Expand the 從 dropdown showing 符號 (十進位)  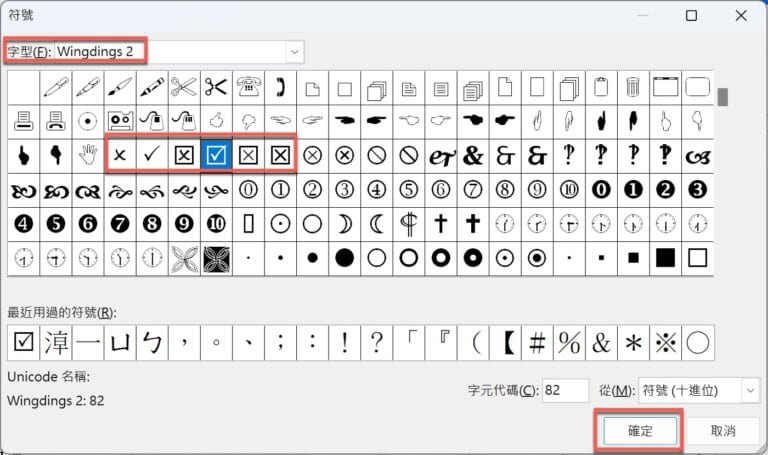tap(750, 390)
